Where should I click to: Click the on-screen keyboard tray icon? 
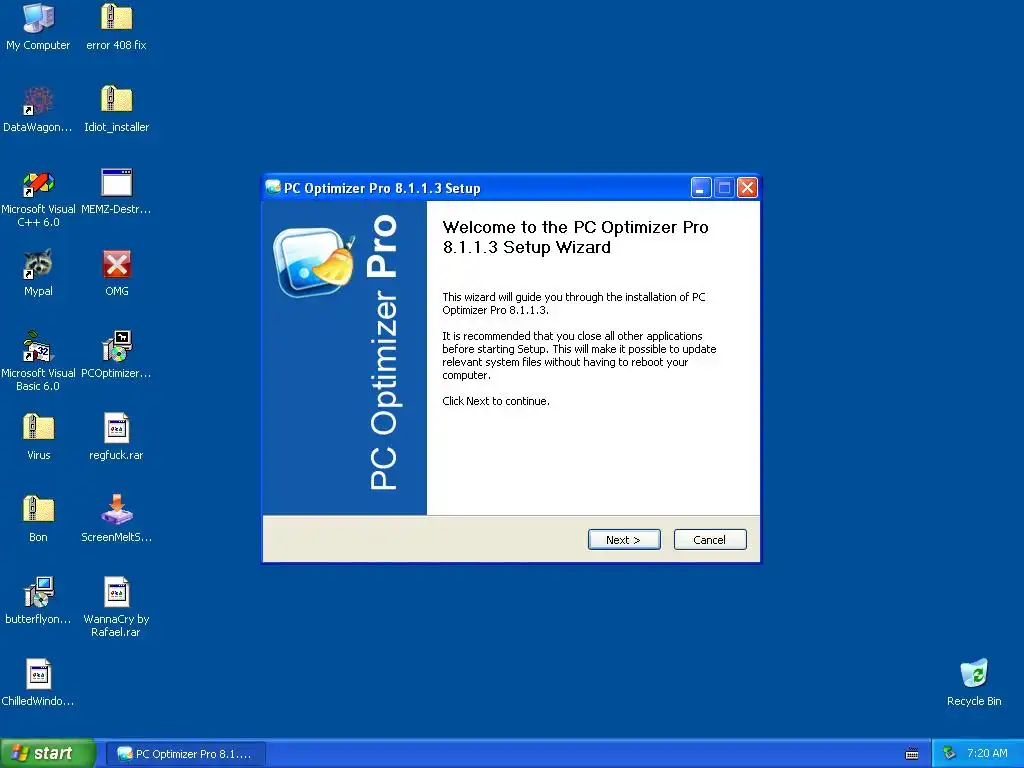(x=912, y=754)
